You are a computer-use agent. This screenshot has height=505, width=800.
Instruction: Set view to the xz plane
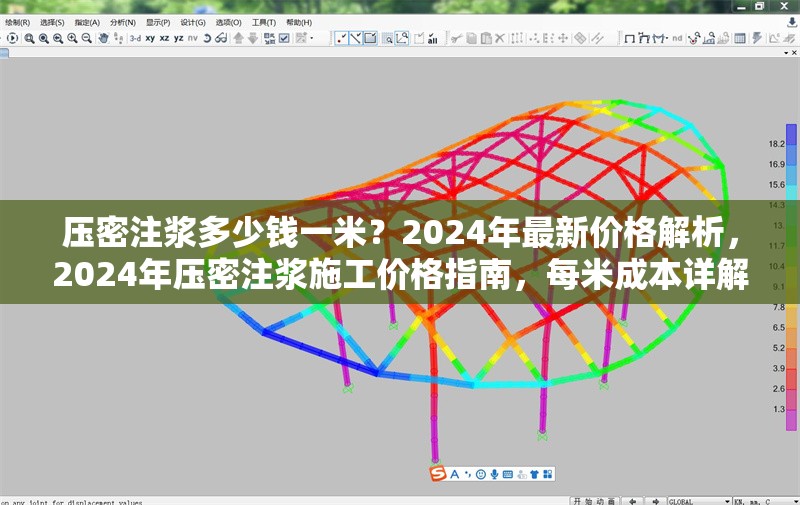point(164,38)
